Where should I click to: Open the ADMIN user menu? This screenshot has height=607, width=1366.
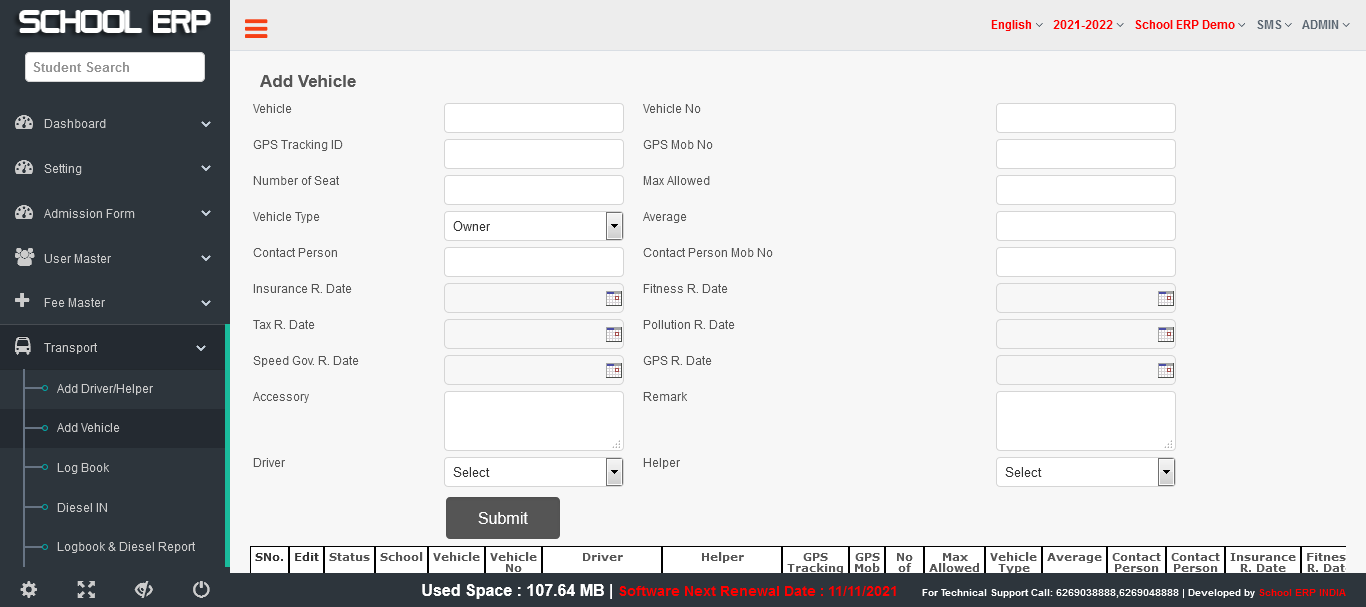1326,25
